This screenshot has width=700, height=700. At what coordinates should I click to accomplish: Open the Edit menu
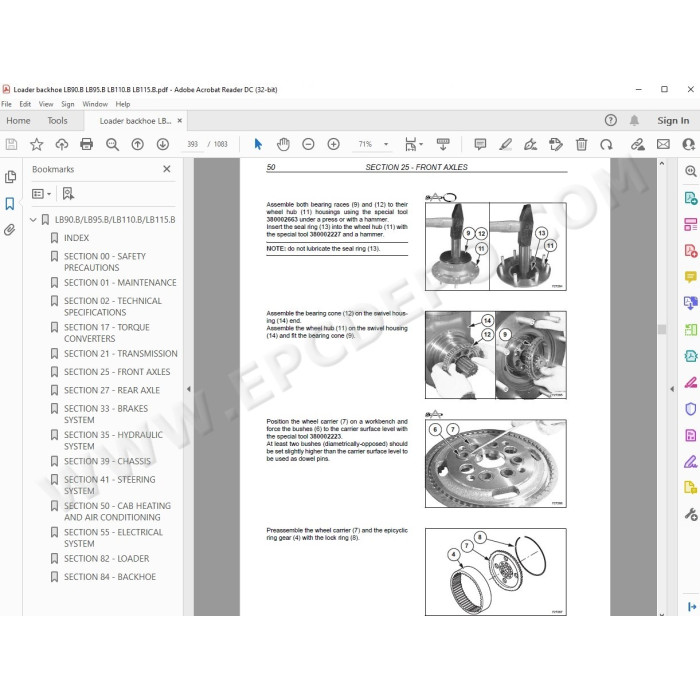(x=25, y=104)
